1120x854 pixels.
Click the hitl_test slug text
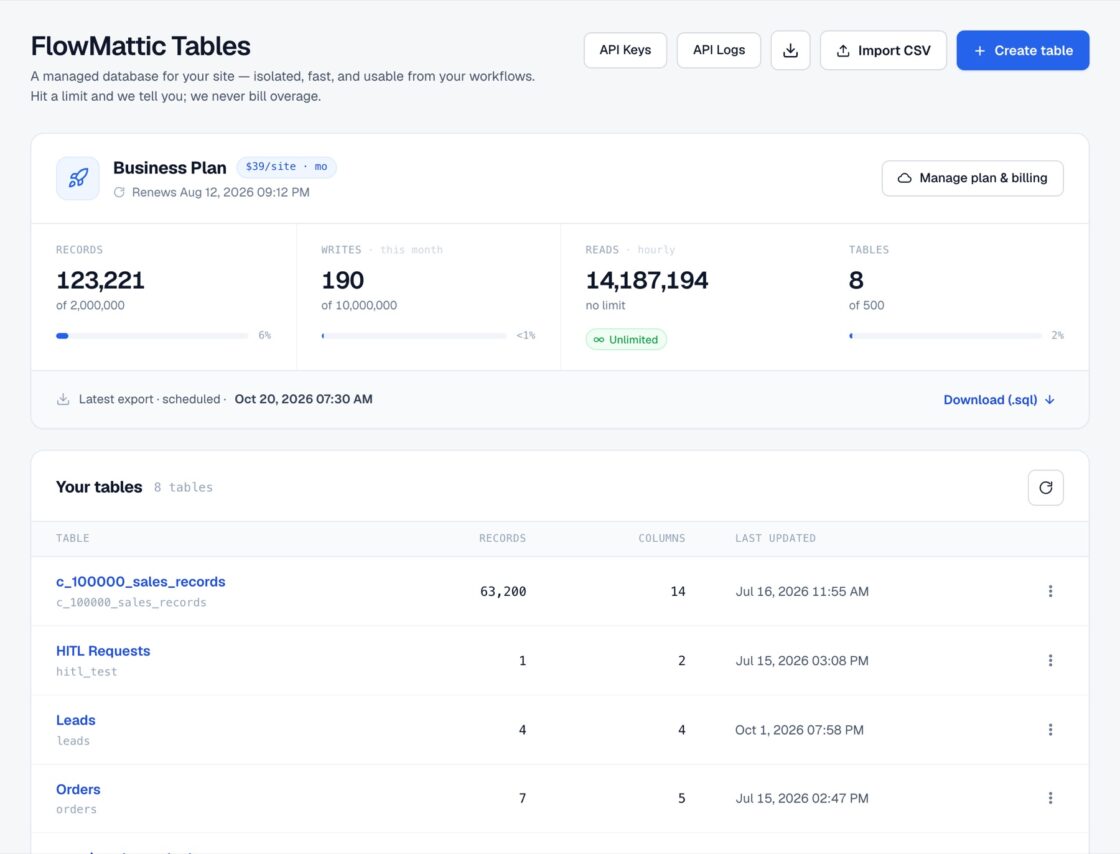86,671
